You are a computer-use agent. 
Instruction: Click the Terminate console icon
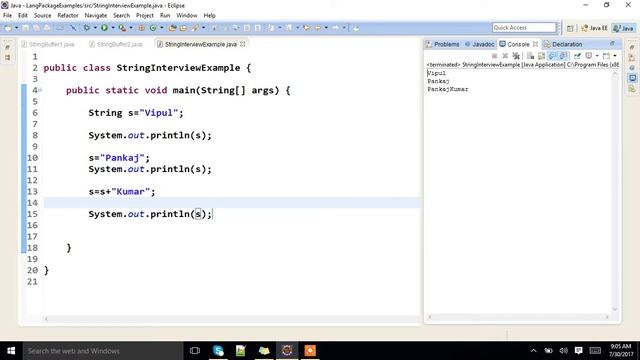pyautogui.click(x=494, y=56)
